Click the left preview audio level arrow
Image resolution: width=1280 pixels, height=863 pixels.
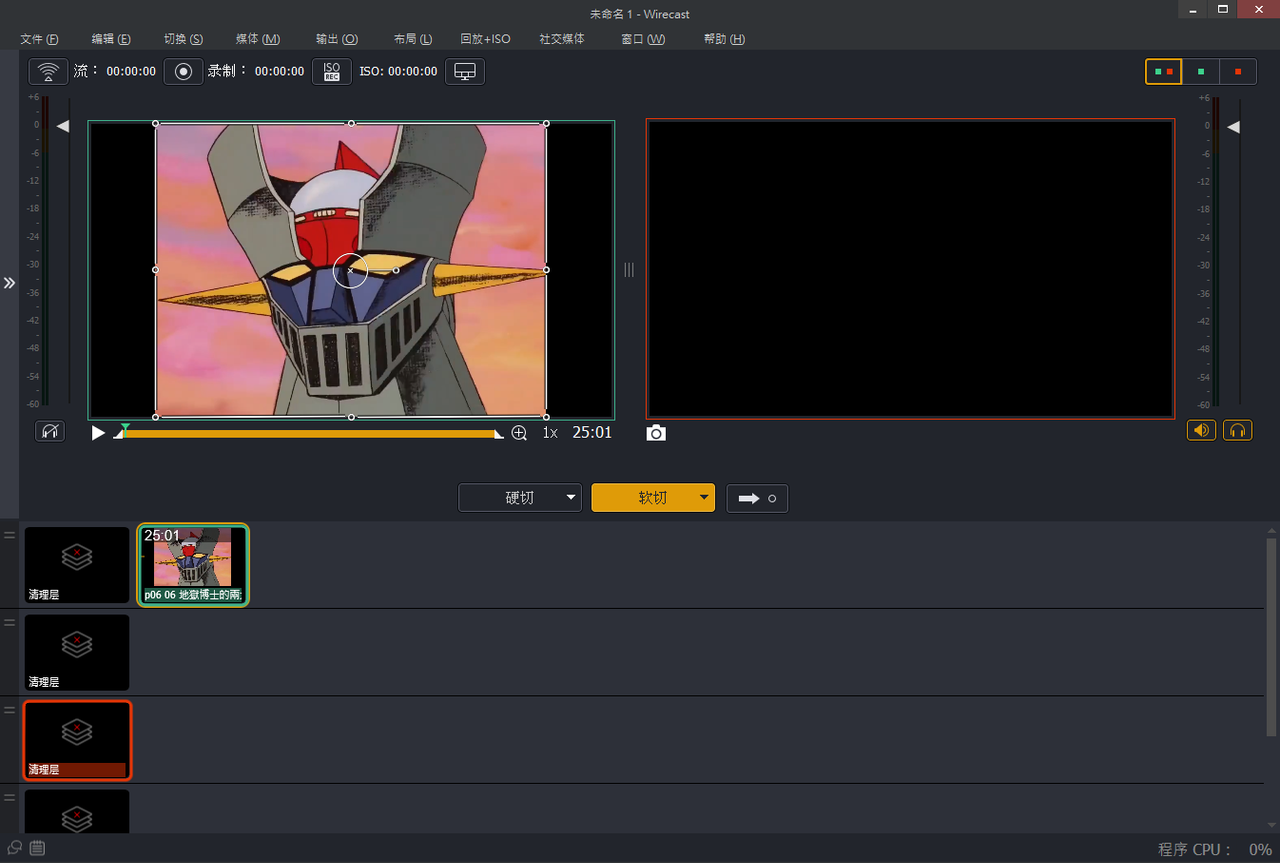[63, 126]
